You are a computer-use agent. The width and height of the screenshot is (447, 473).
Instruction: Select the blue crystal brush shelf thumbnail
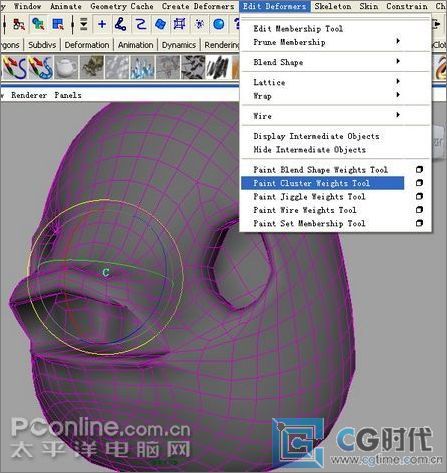[x=142, y=67]
